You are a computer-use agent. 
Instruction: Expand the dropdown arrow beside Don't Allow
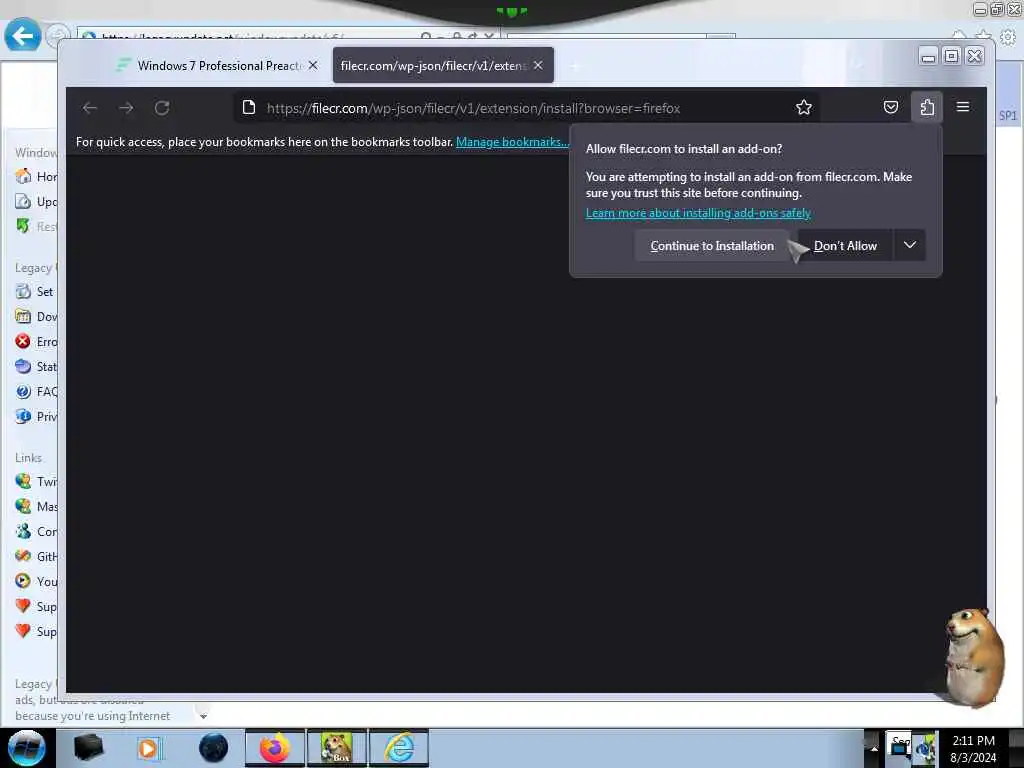[x=910, y=246]
